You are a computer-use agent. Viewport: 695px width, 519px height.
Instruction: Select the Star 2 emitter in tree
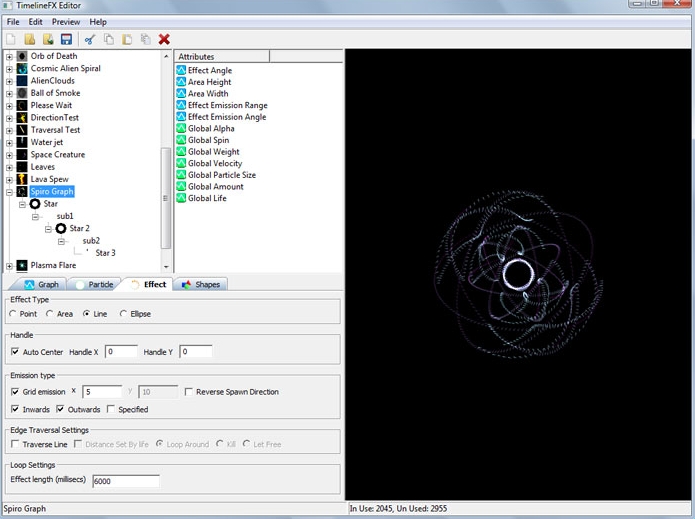point(79,229)
